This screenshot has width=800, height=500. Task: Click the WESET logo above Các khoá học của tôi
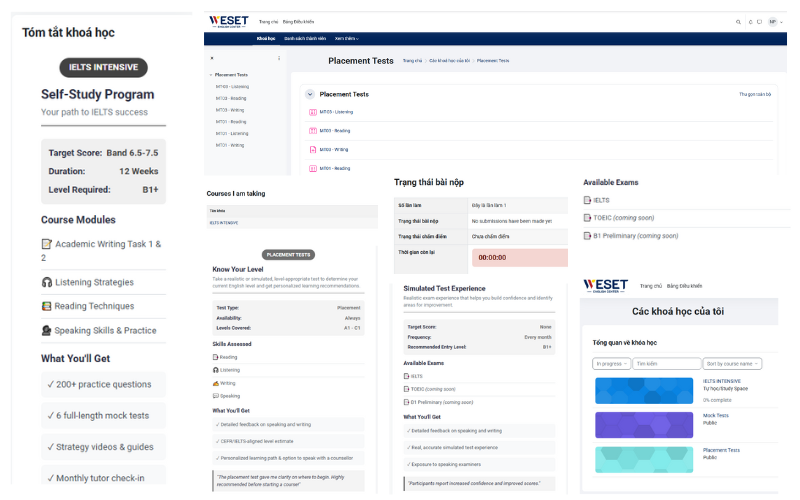[605, 285]
